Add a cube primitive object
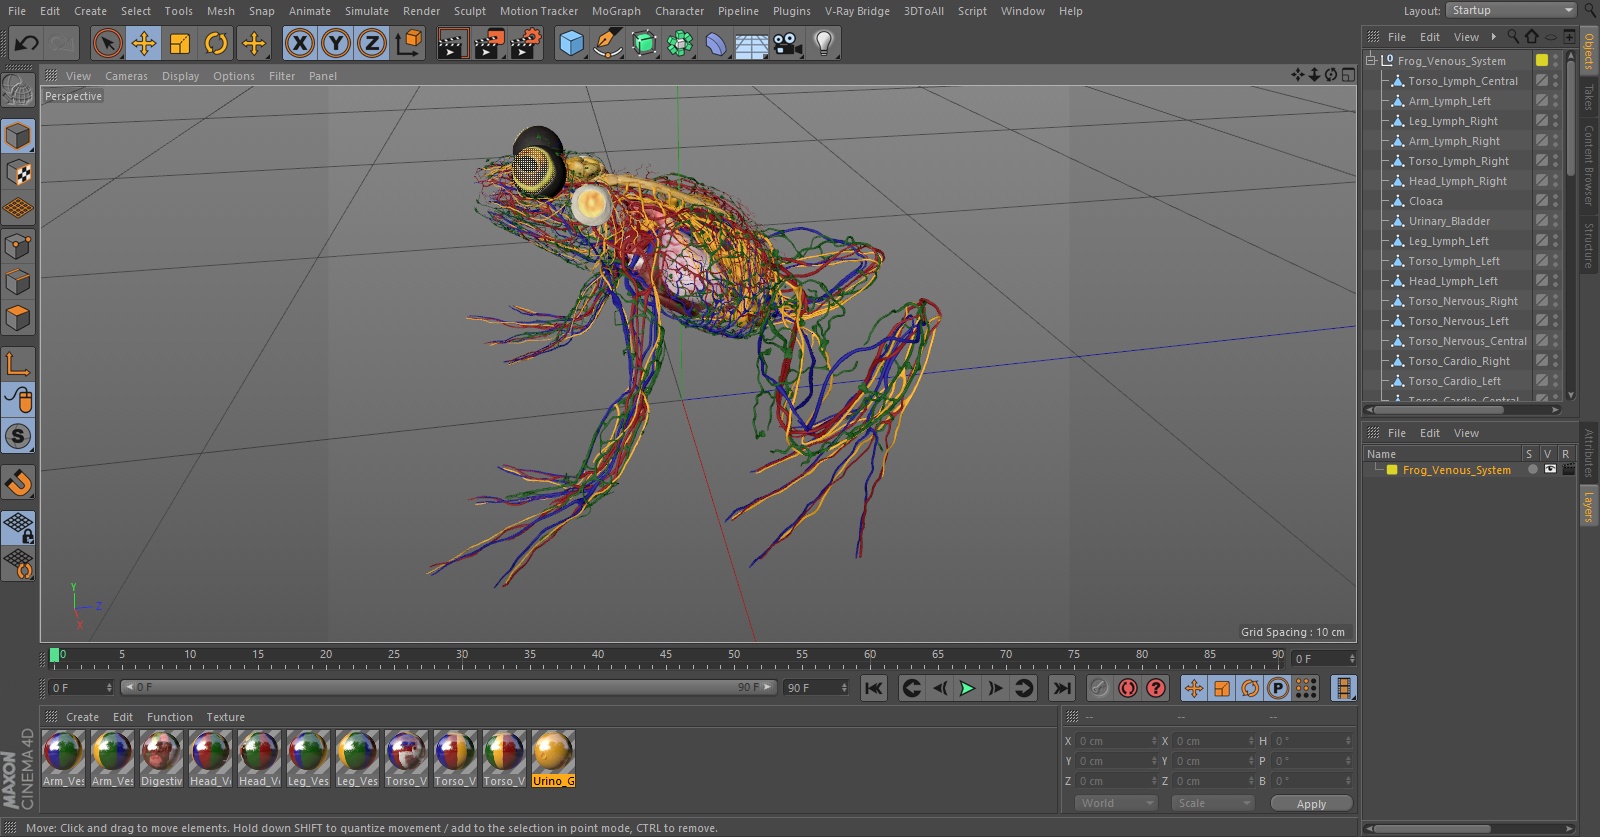 (x=571, y=43)
